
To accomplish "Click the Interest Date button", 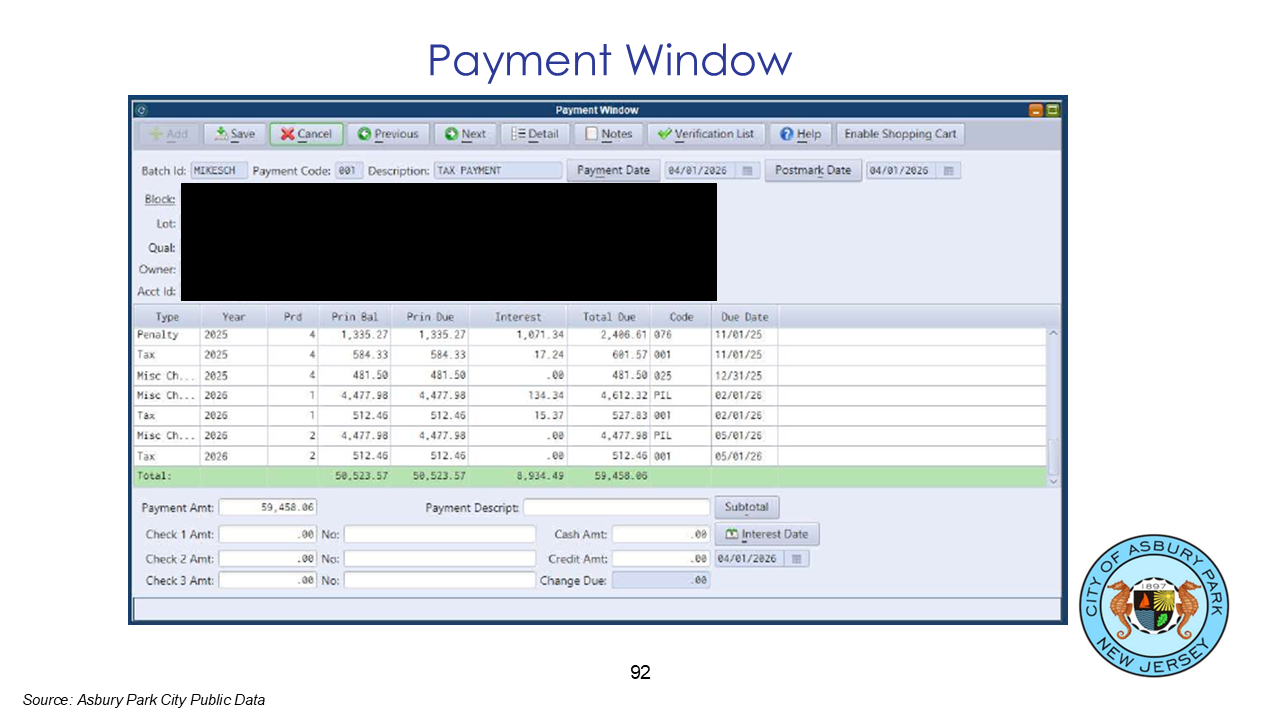I will coord(767,534).
